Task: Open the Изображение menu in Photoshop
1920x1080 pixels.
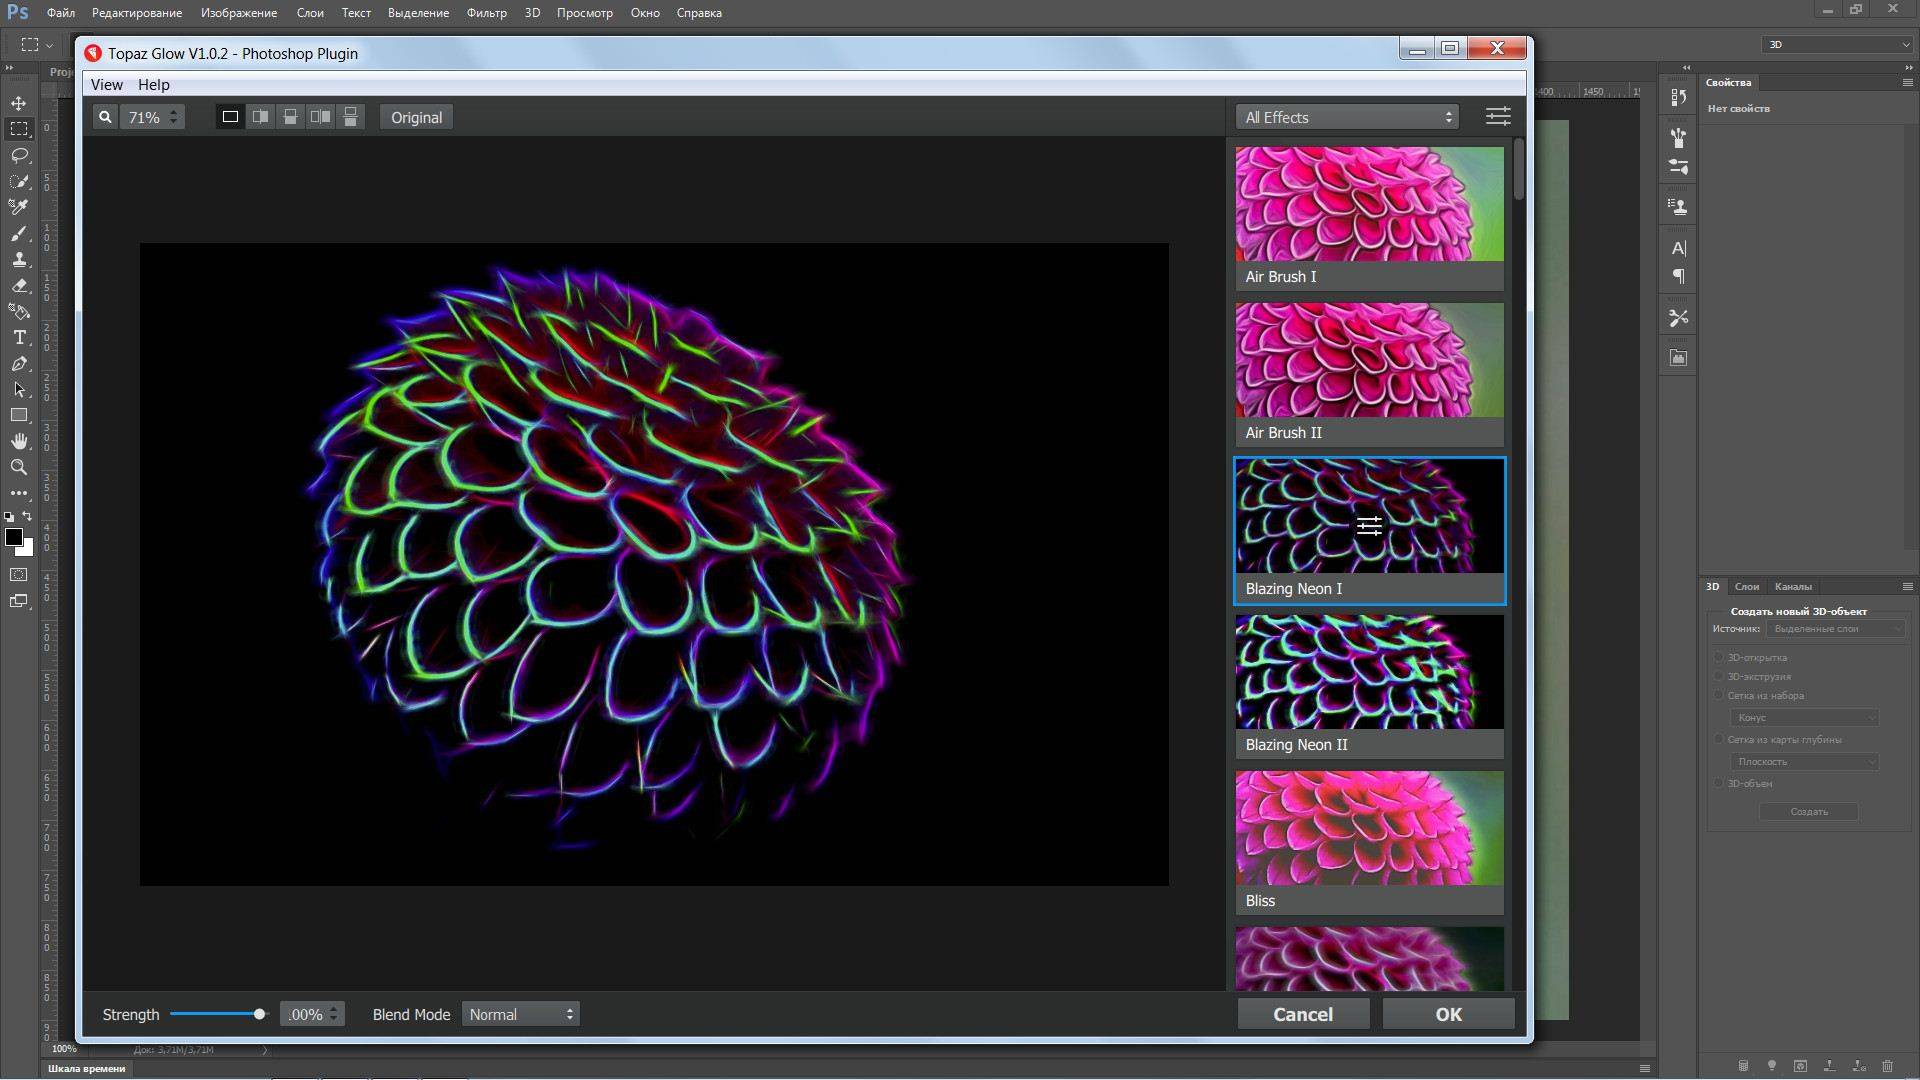Action: (x=238, y=13)
